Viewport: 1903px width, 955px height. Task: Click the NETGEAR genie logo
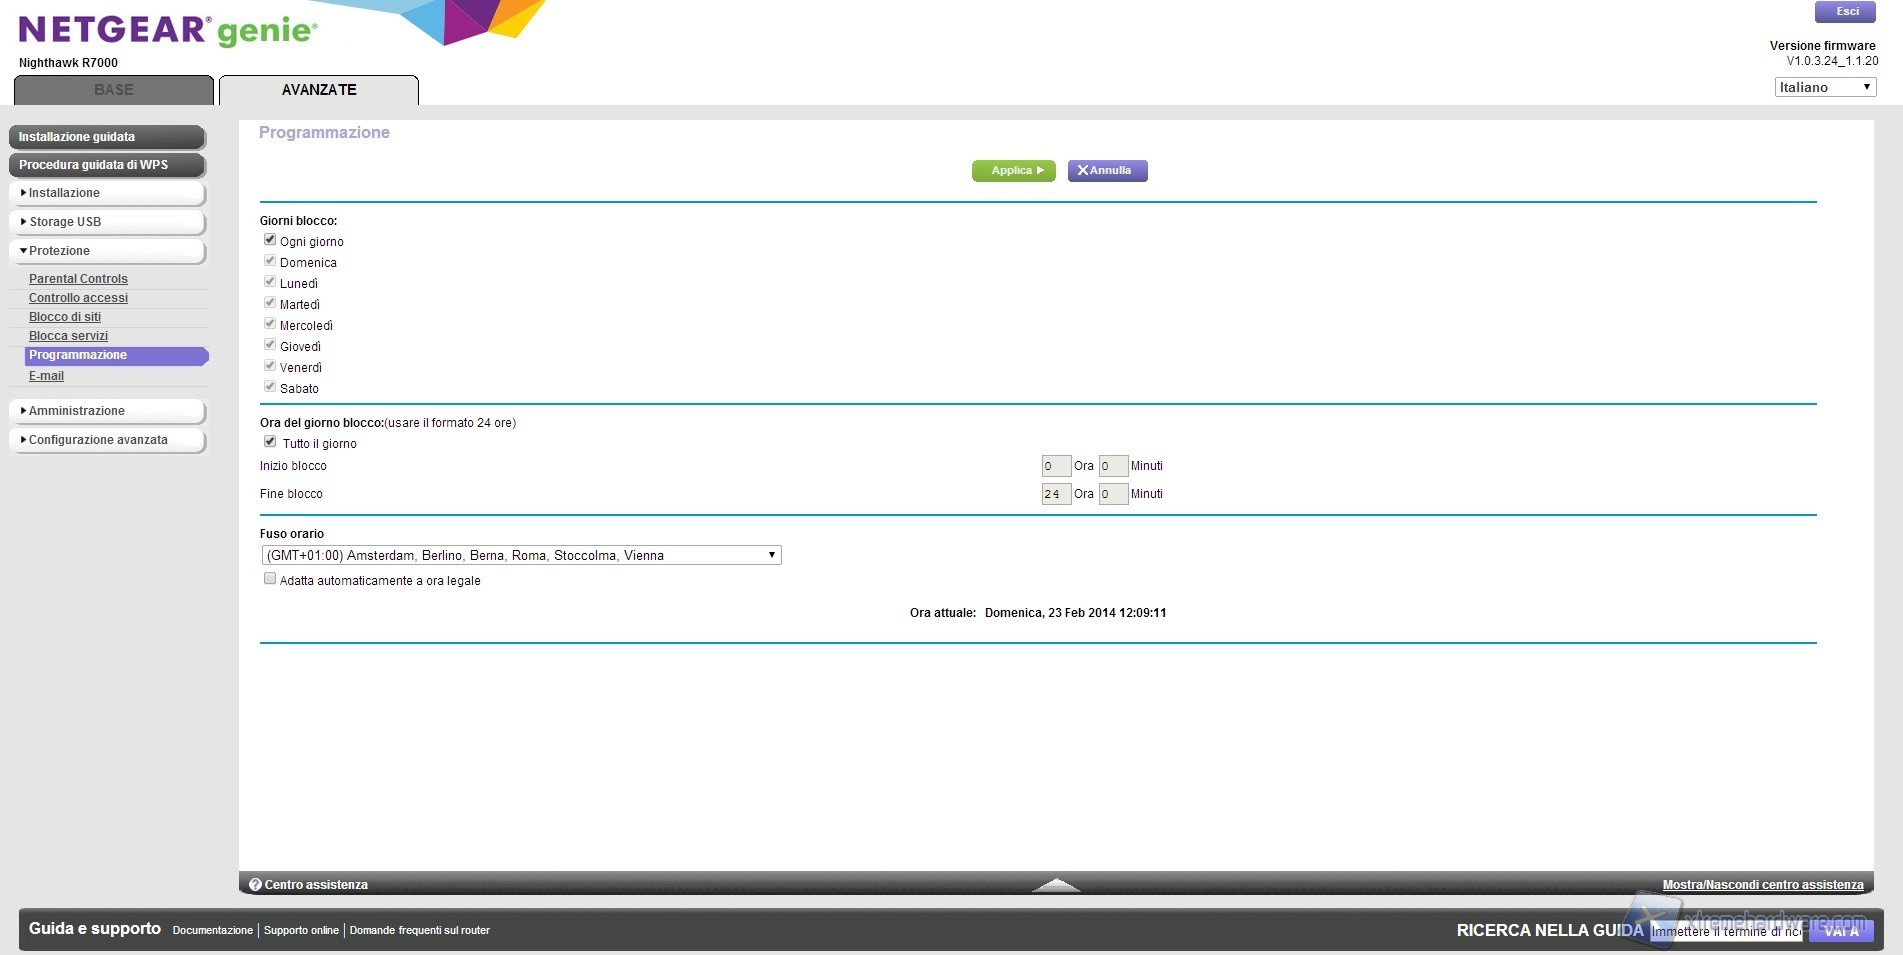(167, 30)
